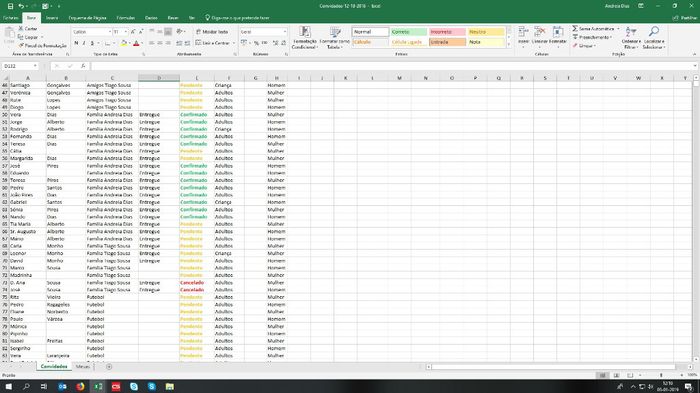Click Soma Automática sigma icon
Image resolution: width=700 pixels, height=393 pixels.
(x=575, y=28)
